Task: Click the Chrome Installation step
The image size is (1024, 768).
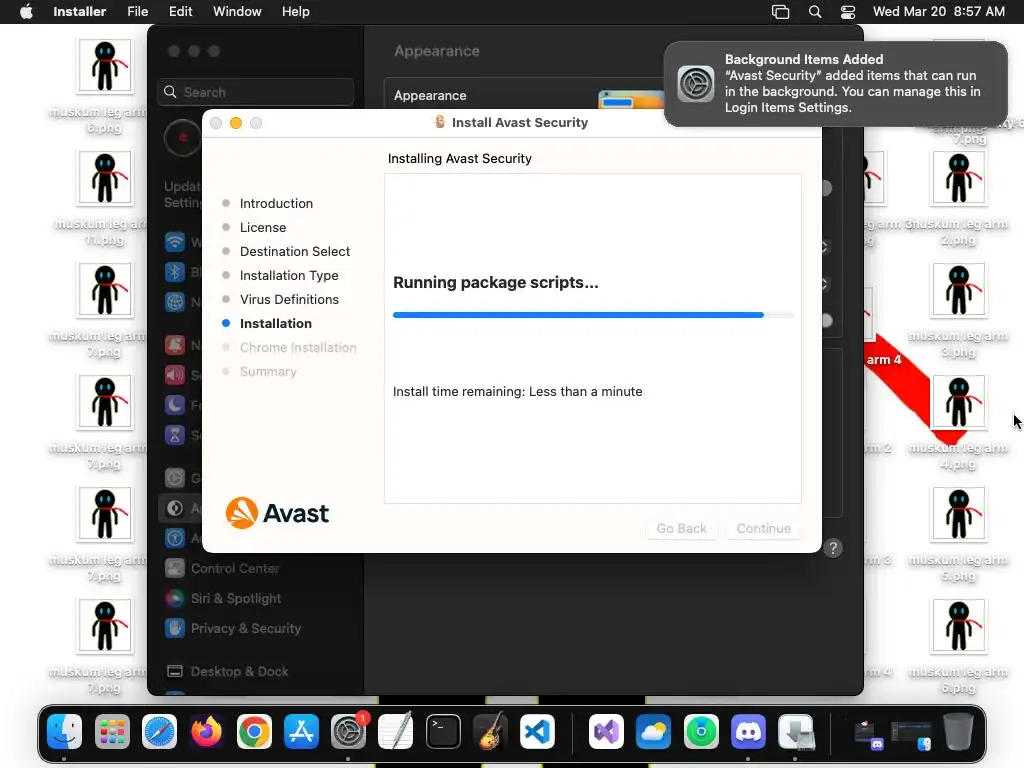Action: point(298,347)
